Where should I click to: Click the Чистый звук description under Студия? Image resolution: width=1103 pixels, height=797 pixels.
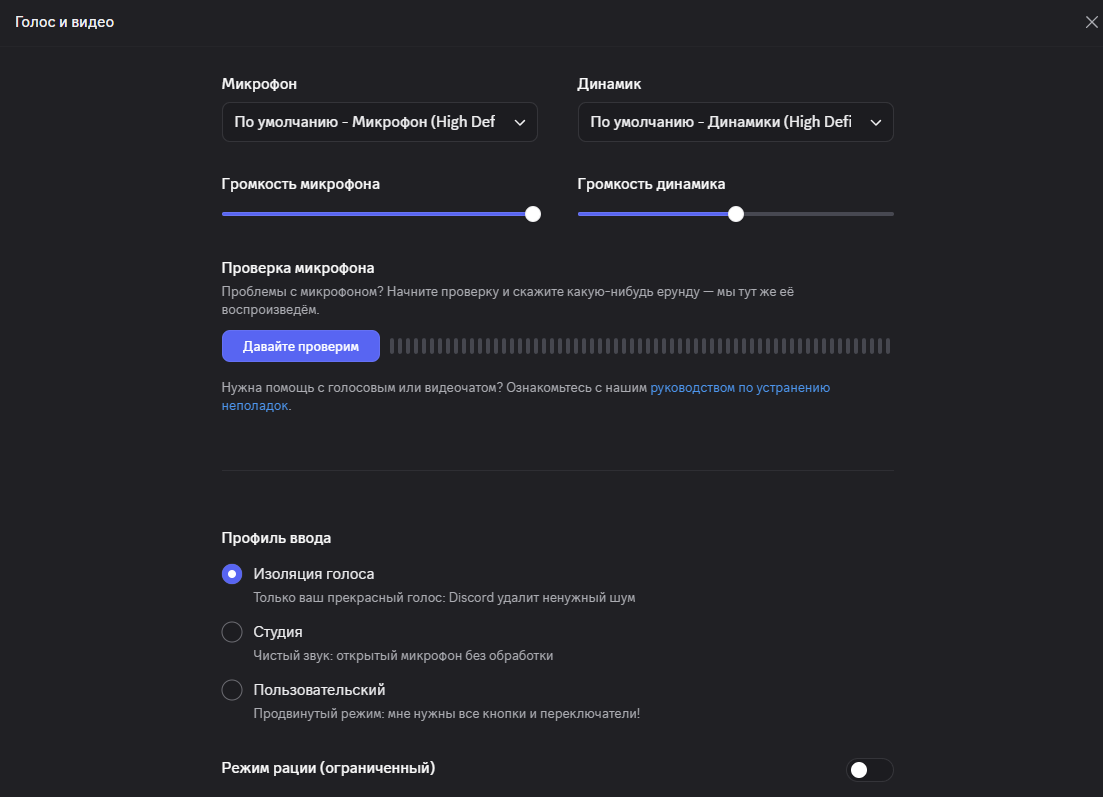(403, 656)
